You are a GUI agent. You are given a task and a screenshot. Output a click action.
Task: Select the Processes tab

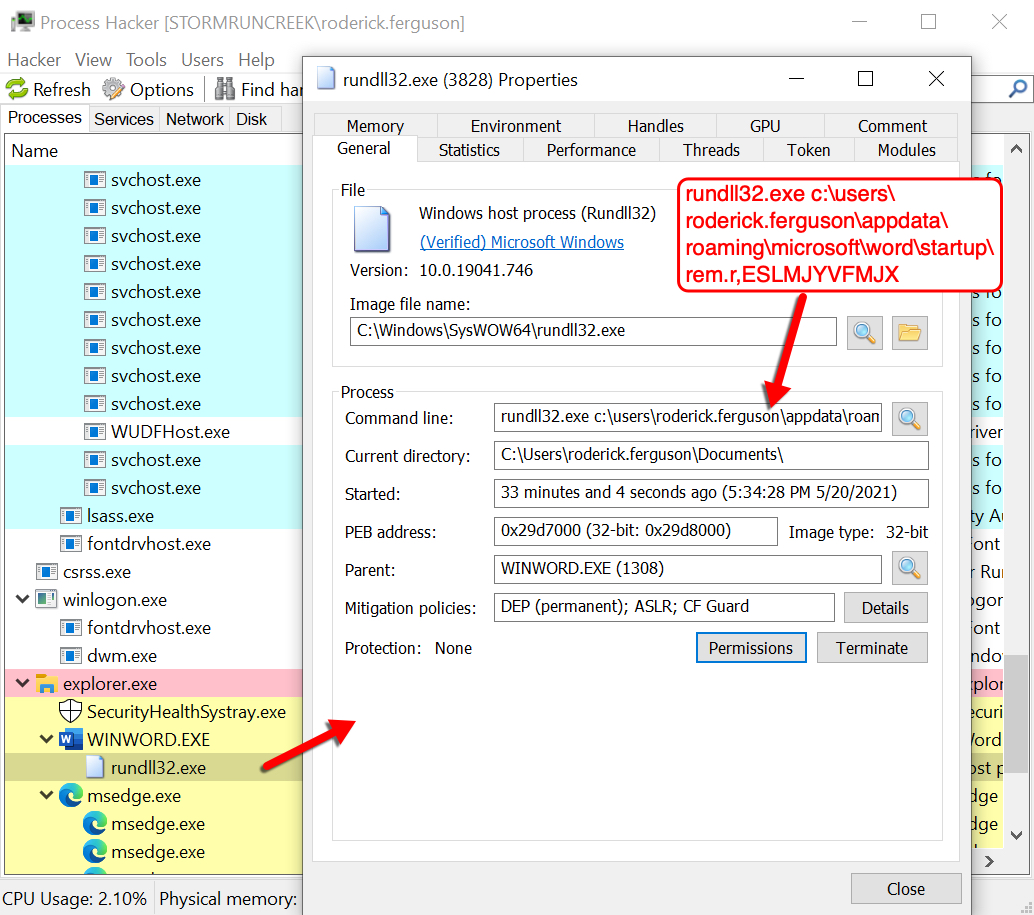(45, 117)
